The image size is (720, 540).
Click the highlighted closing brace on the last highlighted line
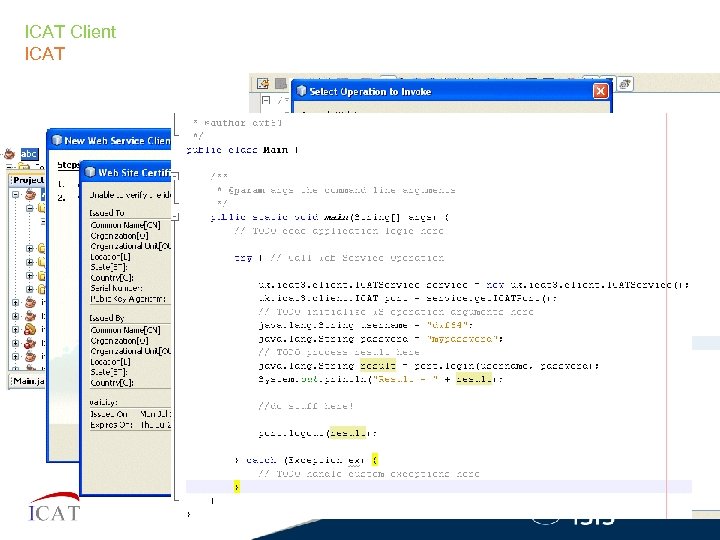(236, 487)
